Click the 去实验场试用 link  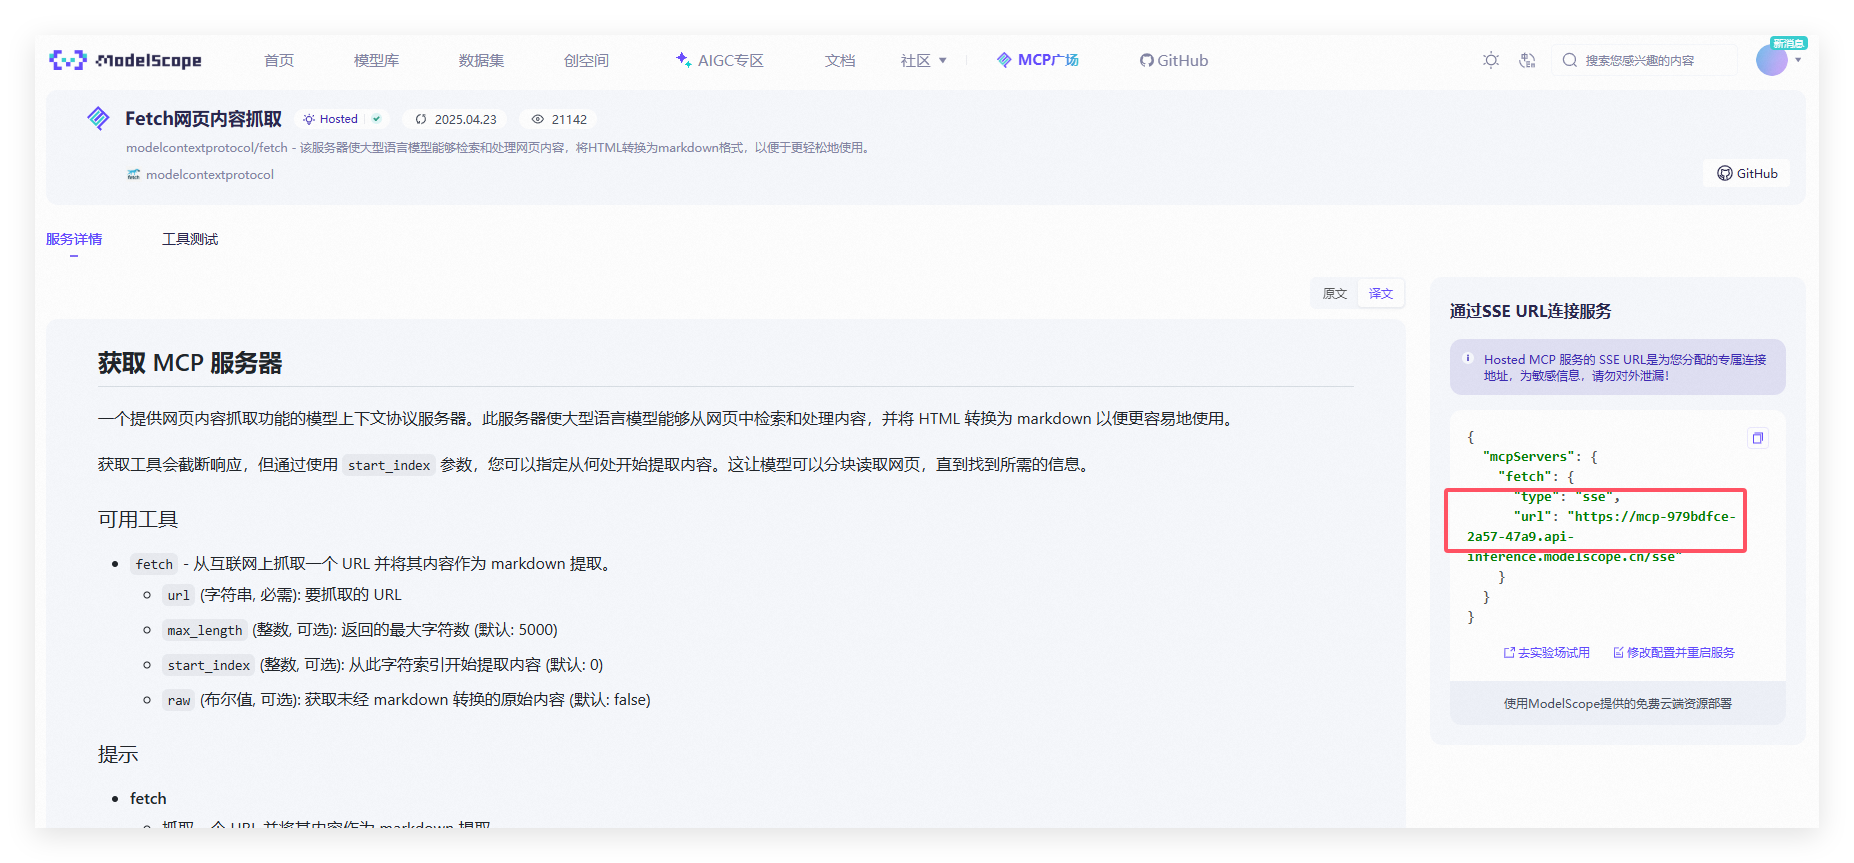pyautogui.click(x=1547, y=652)
